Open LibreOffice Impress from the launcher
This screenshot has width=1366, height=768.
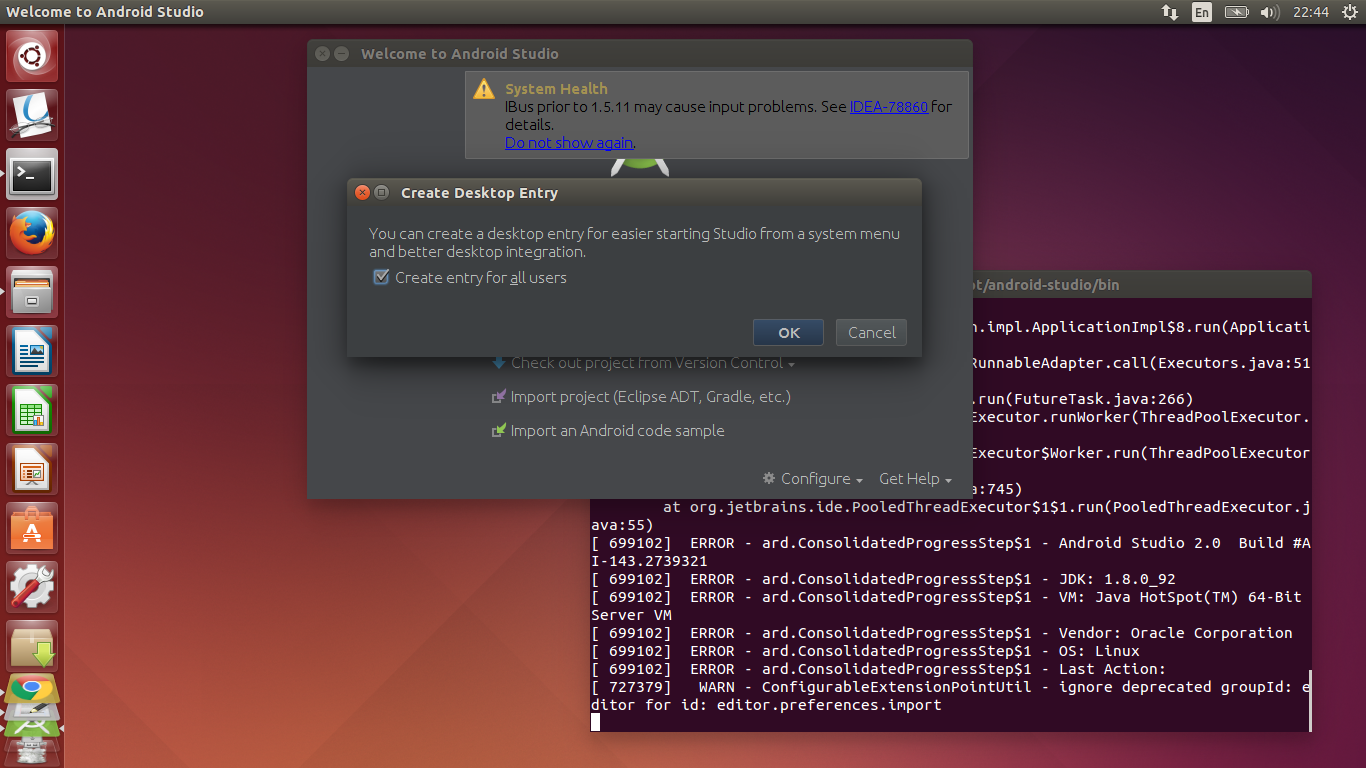point(32,469)
